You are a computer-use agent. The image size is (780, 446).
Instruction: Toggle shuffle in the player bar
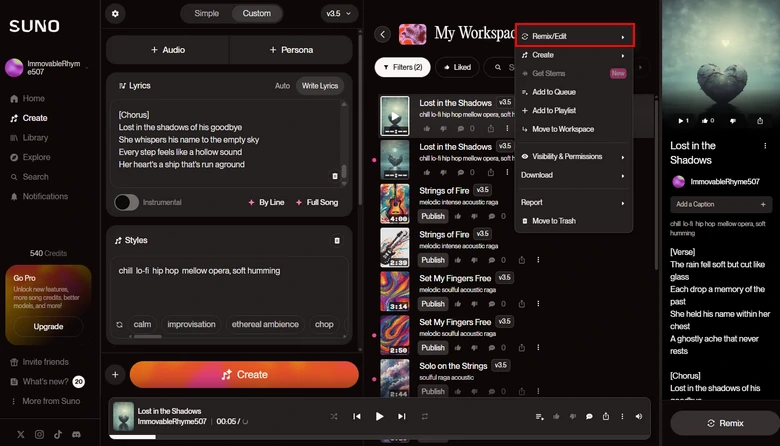point(334,416)
